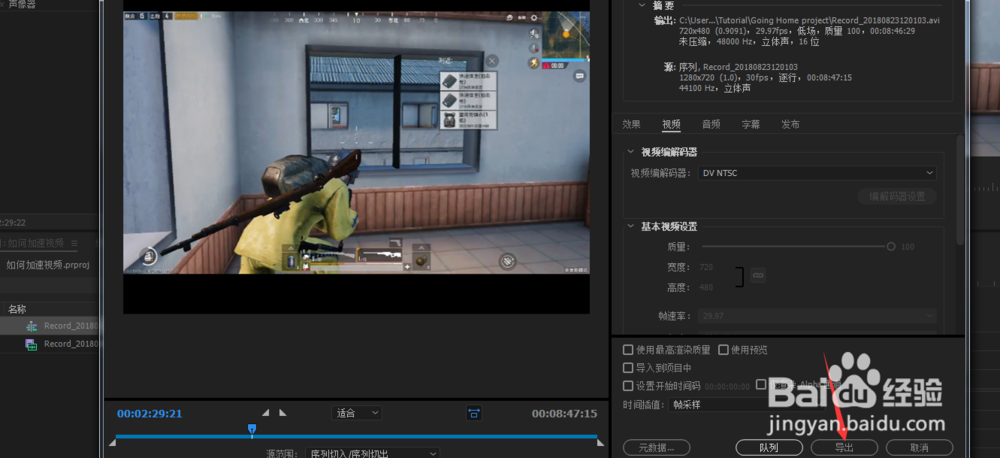The image size is (1000, 458).
Task: Click the 宽度 value 720
Action: [706, 267]
